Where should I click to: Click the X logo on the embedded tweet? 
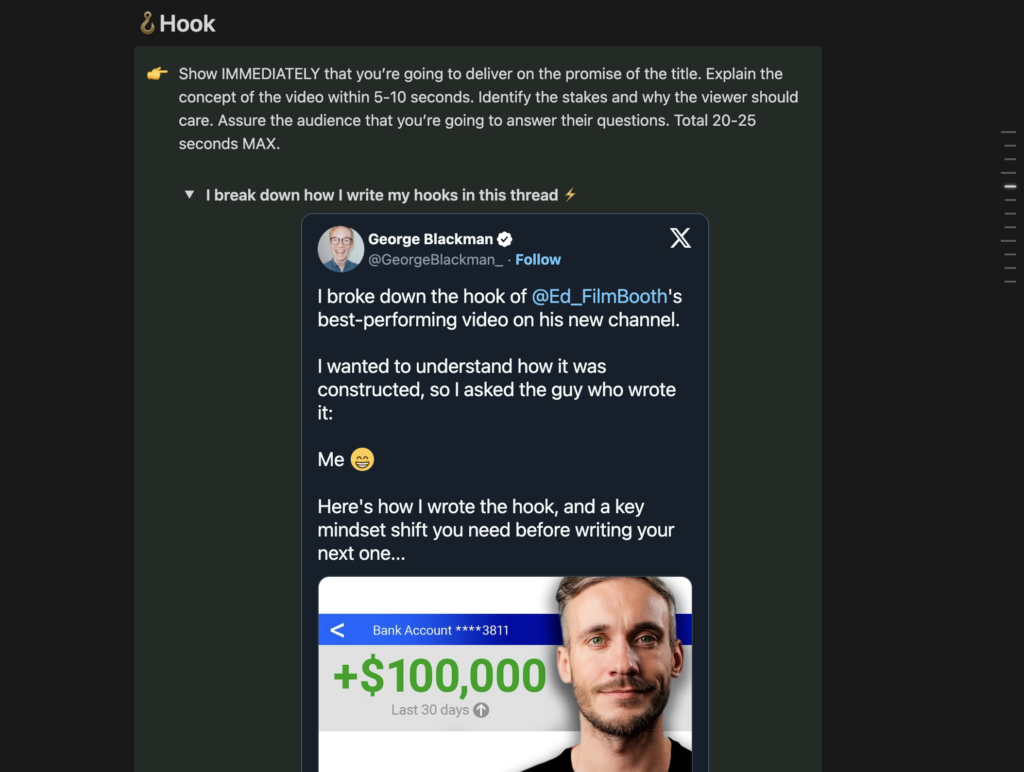click(x=680, y=238)
